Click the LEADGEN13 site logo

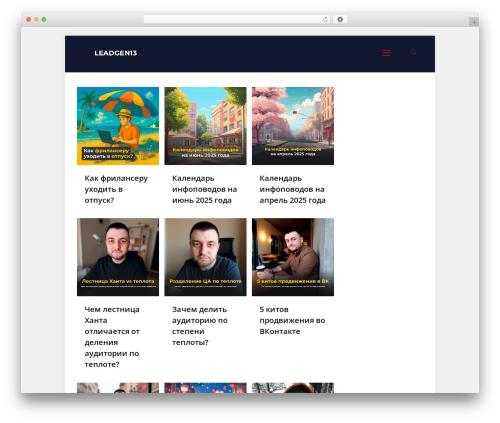click(116, 53)
